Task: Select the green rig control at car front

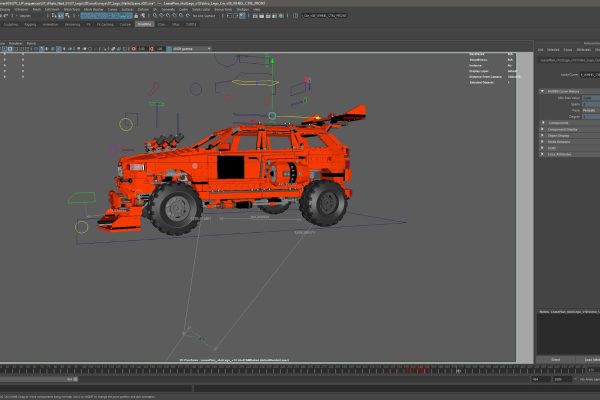Action: pyautogui.click(x=82, y=198)
